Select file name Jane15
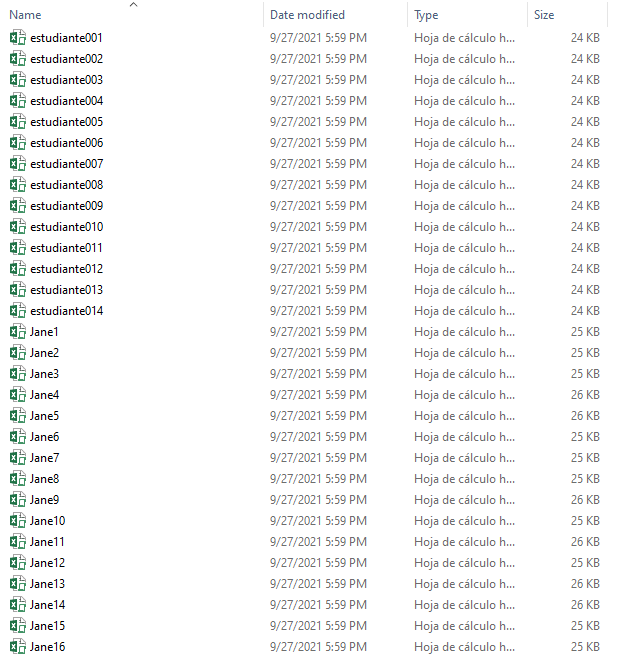639x656 pixels. click(47, 626)
